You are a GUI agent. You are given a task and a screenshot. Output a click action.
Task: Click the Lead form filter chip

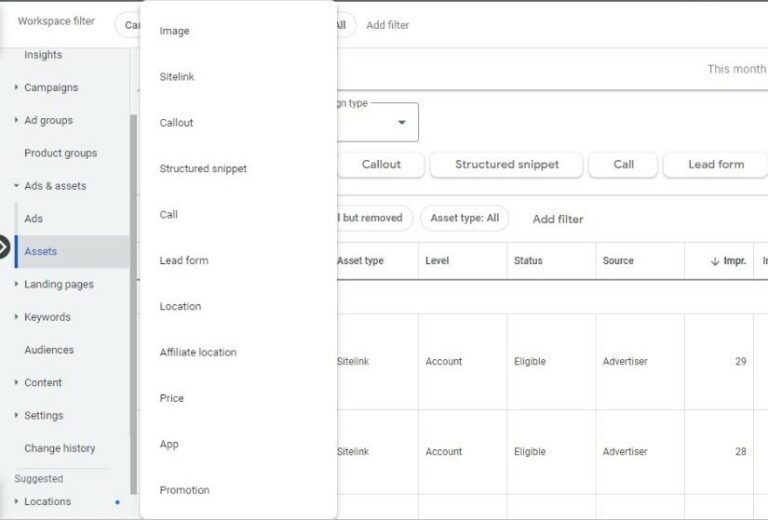pos(716,165)
